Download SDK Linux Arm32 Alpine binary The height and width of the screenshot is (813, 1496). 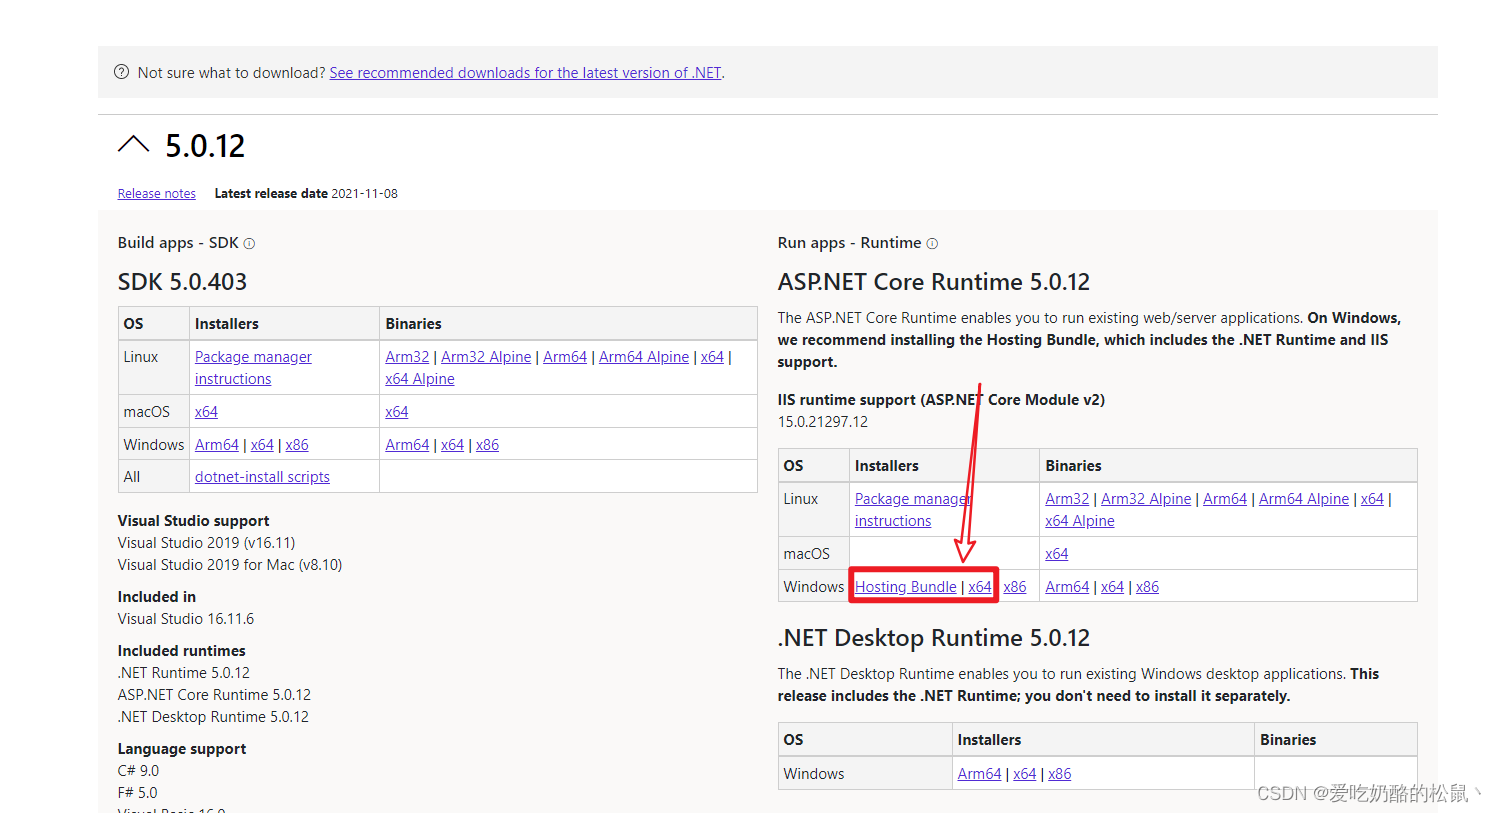click(x=486, y=357)
